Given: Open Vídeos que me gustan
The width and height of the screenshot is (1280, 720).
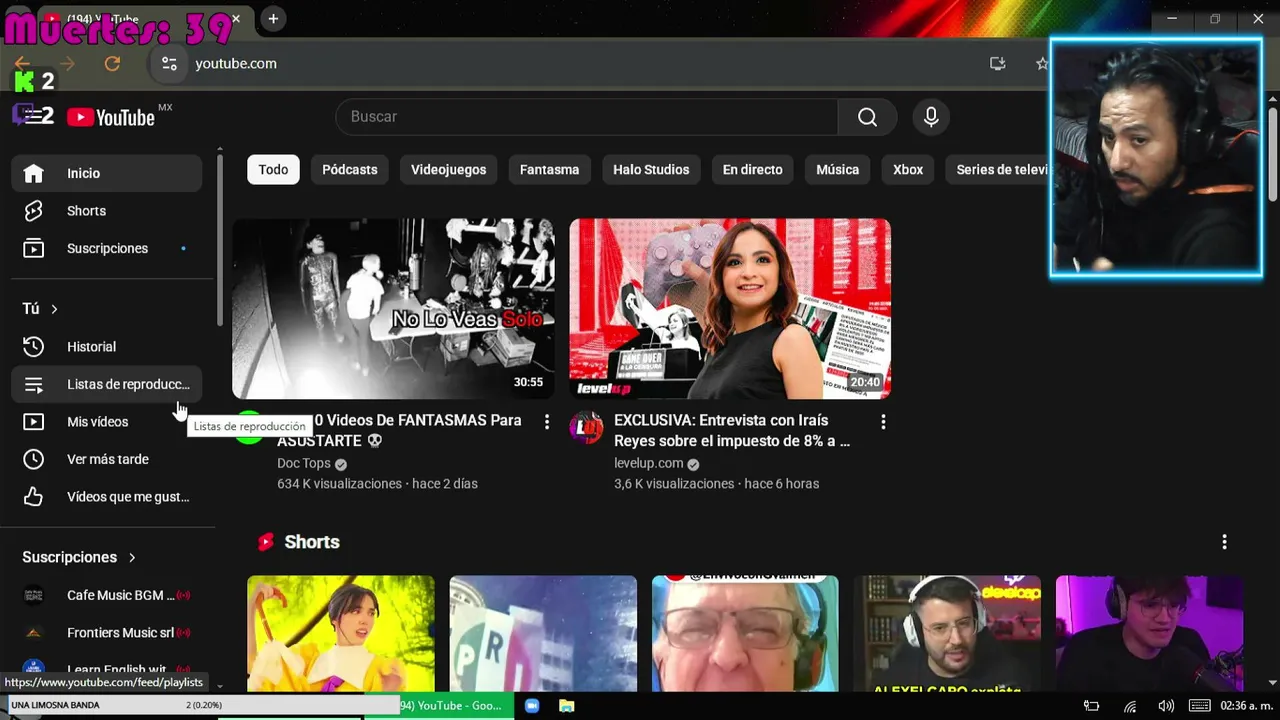Looking at the screenshot, I should [107, 497].
